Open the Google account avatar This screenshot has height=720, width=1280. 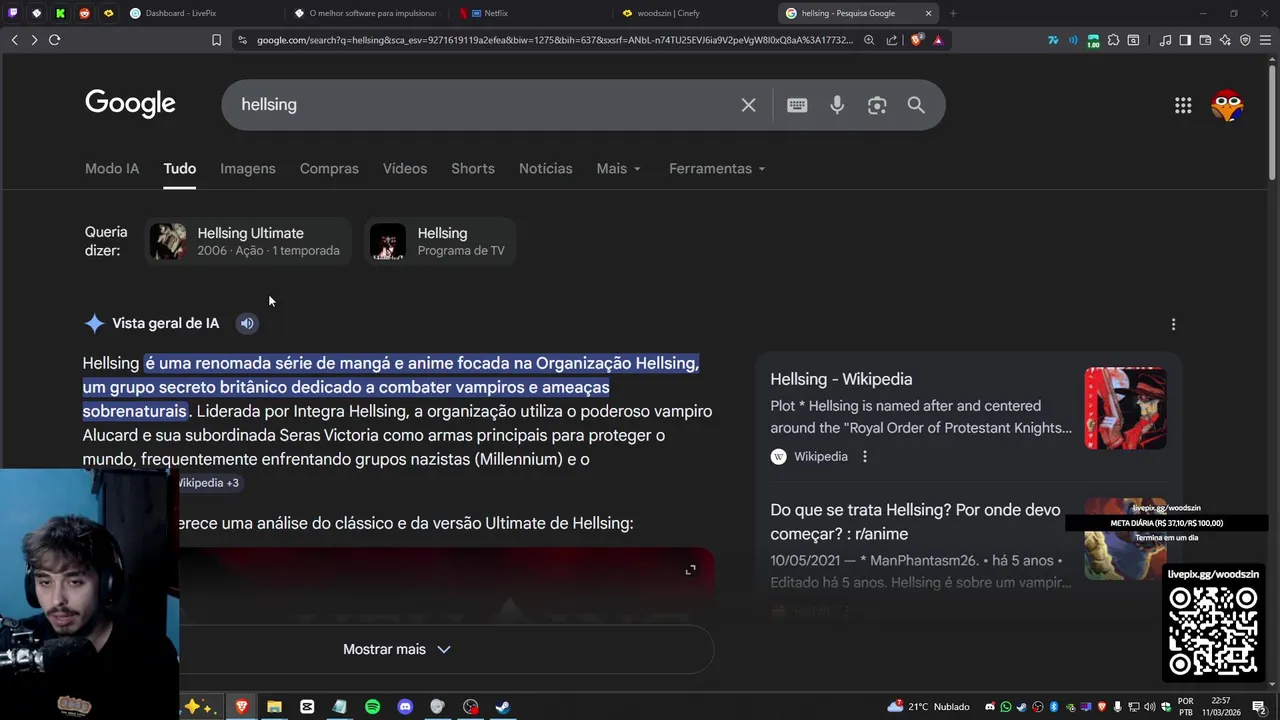[x=1227, y=105]
